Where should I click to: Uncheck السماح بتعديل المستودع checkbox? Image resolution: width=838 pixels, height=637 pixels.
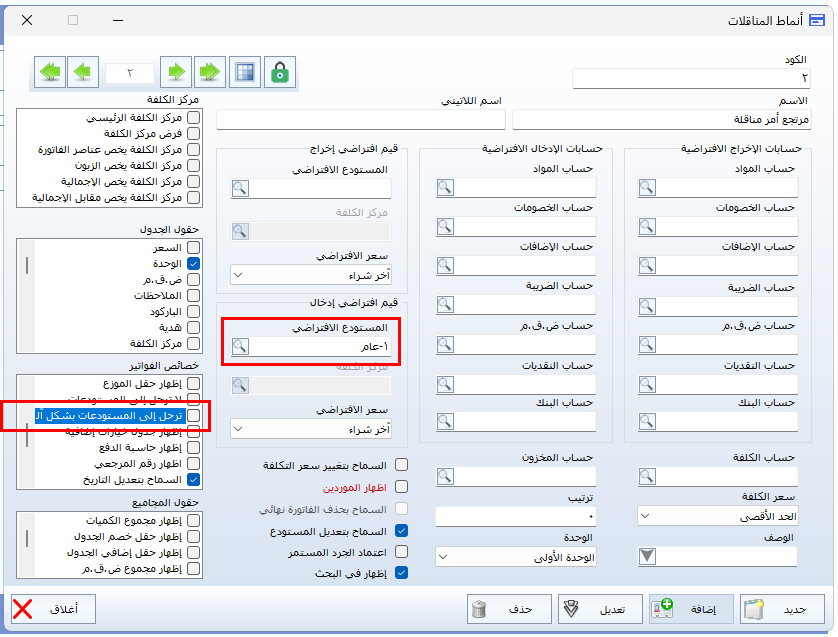coord(402,531)
